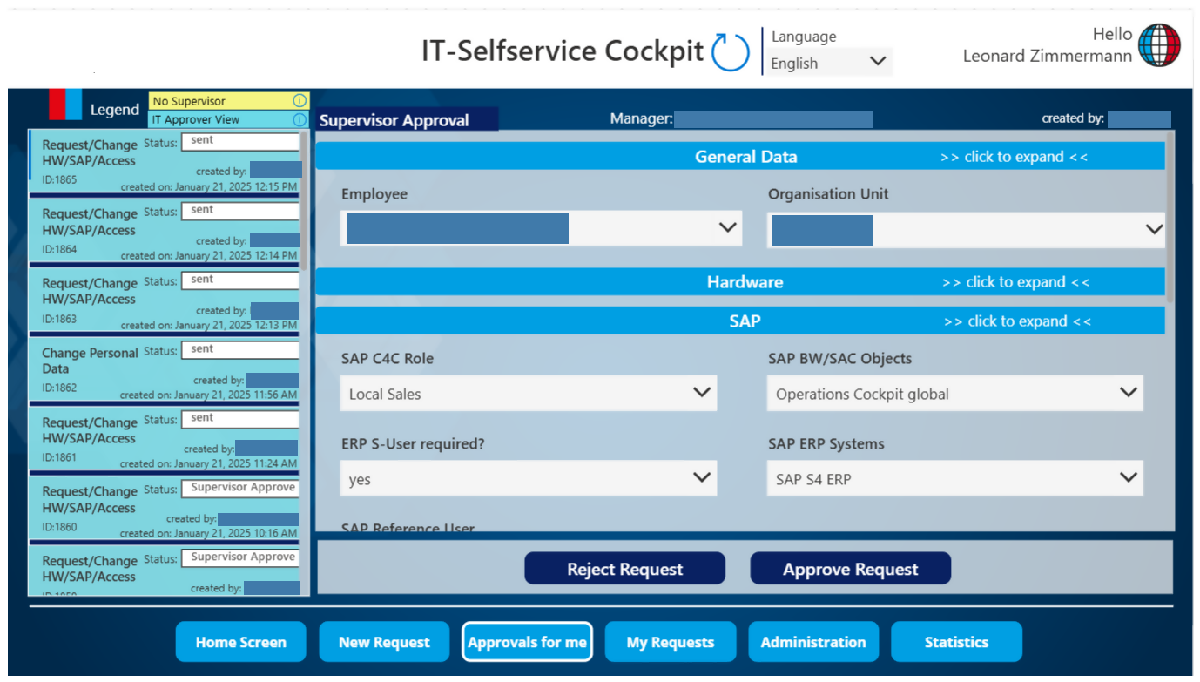The width and height of the screenshot is (1200, 682).
Task: Click the Approve Request button
Action: click(x=851, y=569)
